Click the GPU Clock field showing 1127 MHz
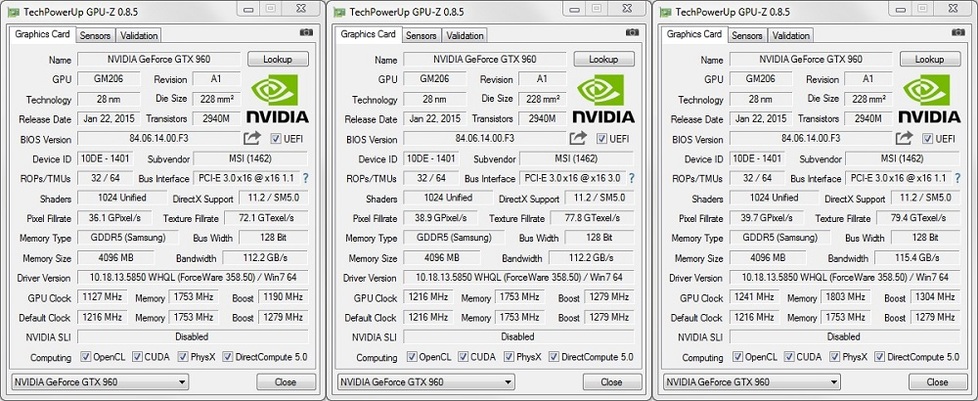The width and height of the screenshot is (978, 401). [x=102, y=297]
